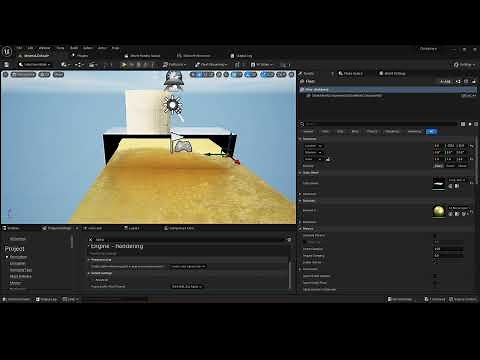Open the File menu
This screenshot has height=360, width=480.
19,48
